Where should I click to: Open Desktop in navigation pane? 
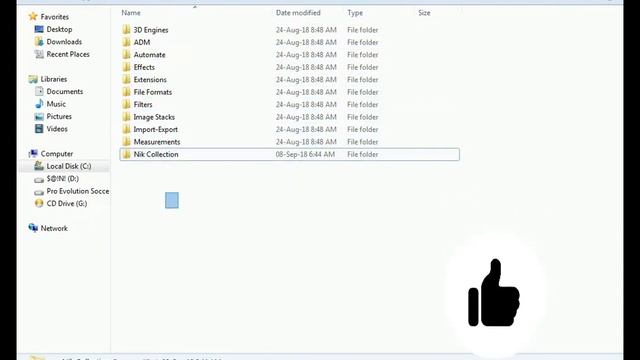coord(59,29)
